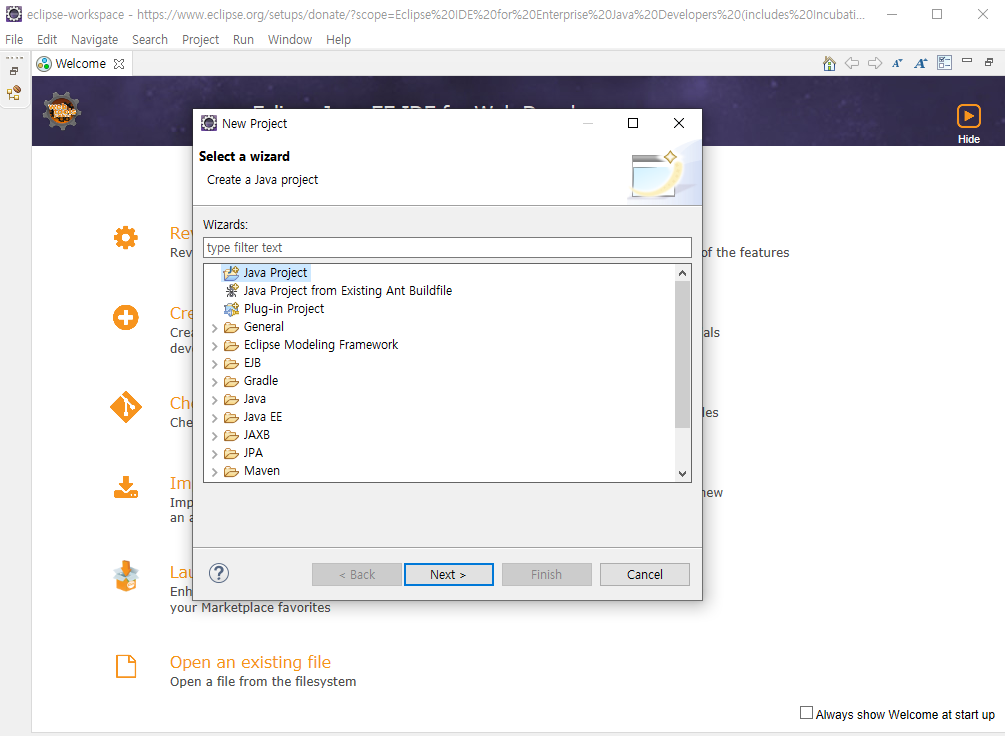Screen dimensions: 1005x736
Task: Click the Hide play icon on Welcome banner
Action: [968, 116]
